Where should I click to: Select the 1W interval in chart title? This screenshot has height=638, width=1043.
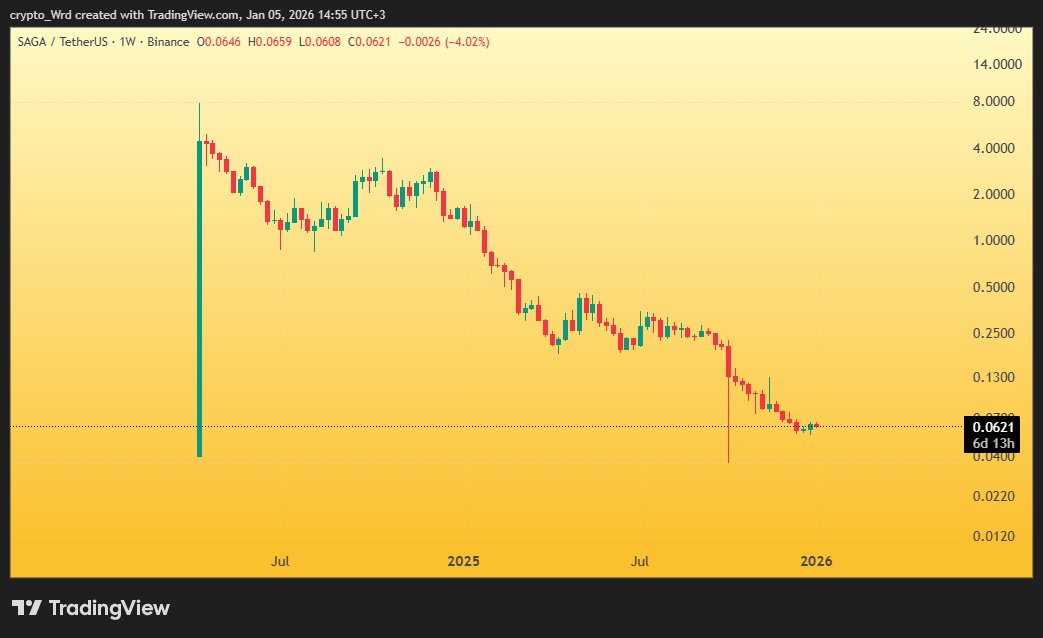[x=128, y=42]
